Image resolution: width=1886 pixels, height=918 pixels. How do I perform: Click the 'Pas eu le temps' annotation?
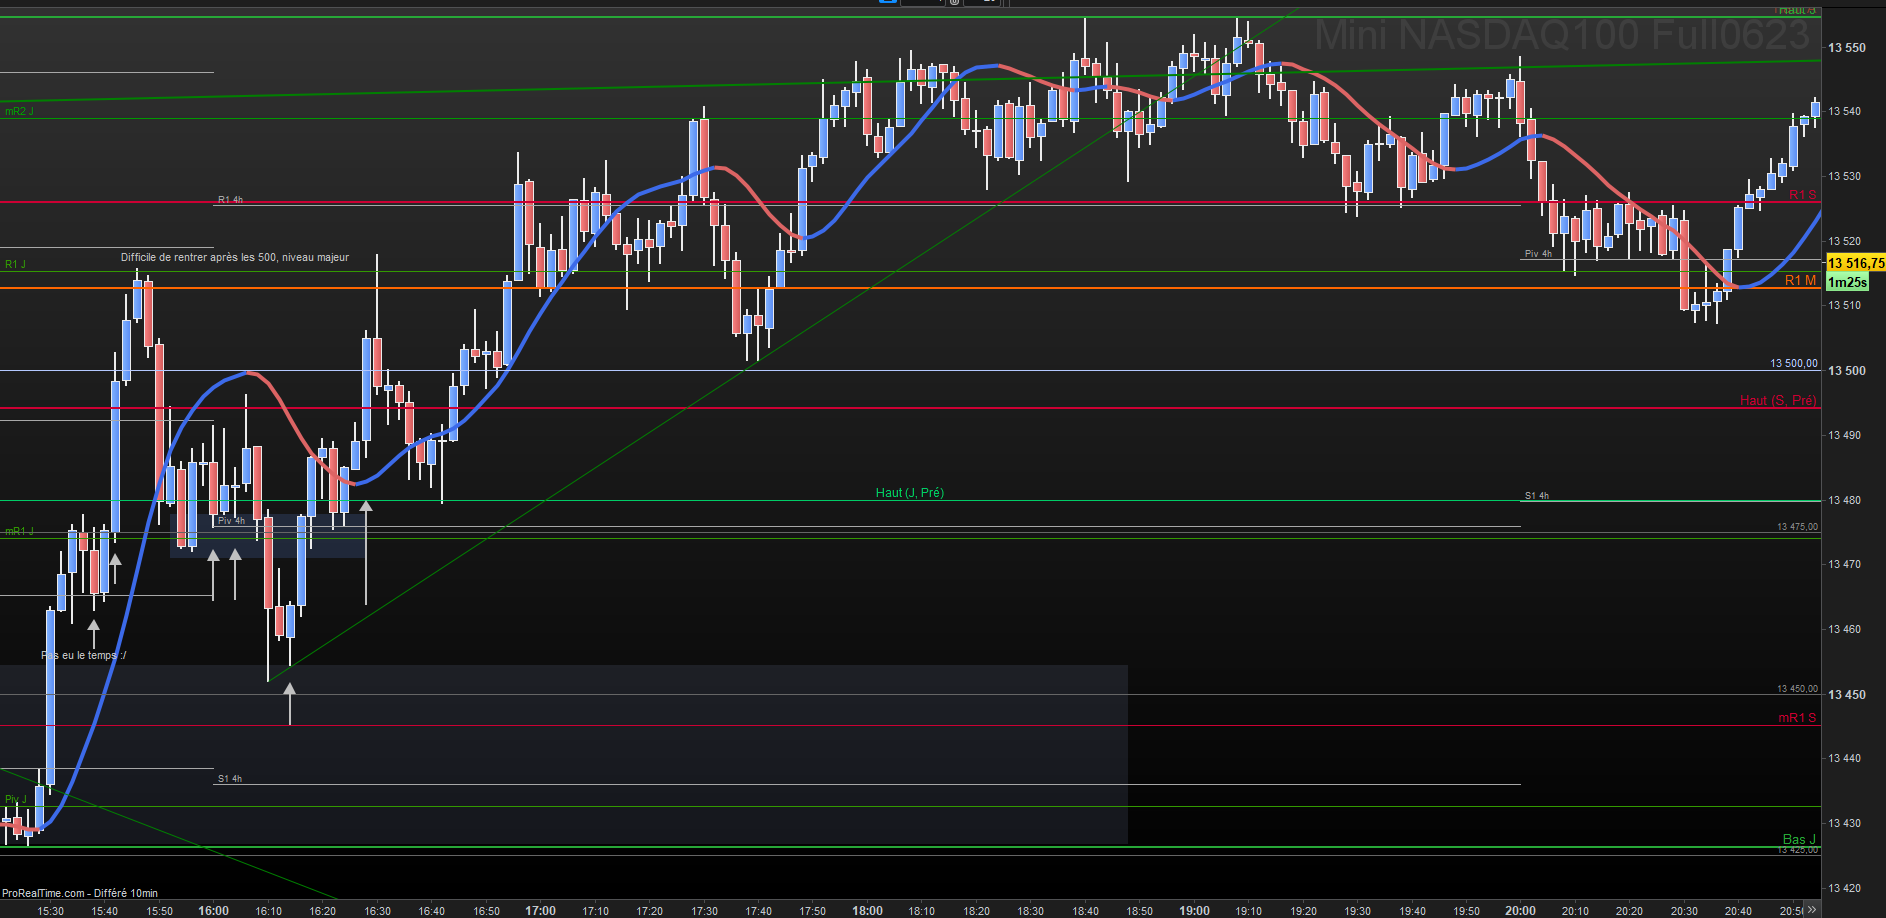(x=84, y=655)
